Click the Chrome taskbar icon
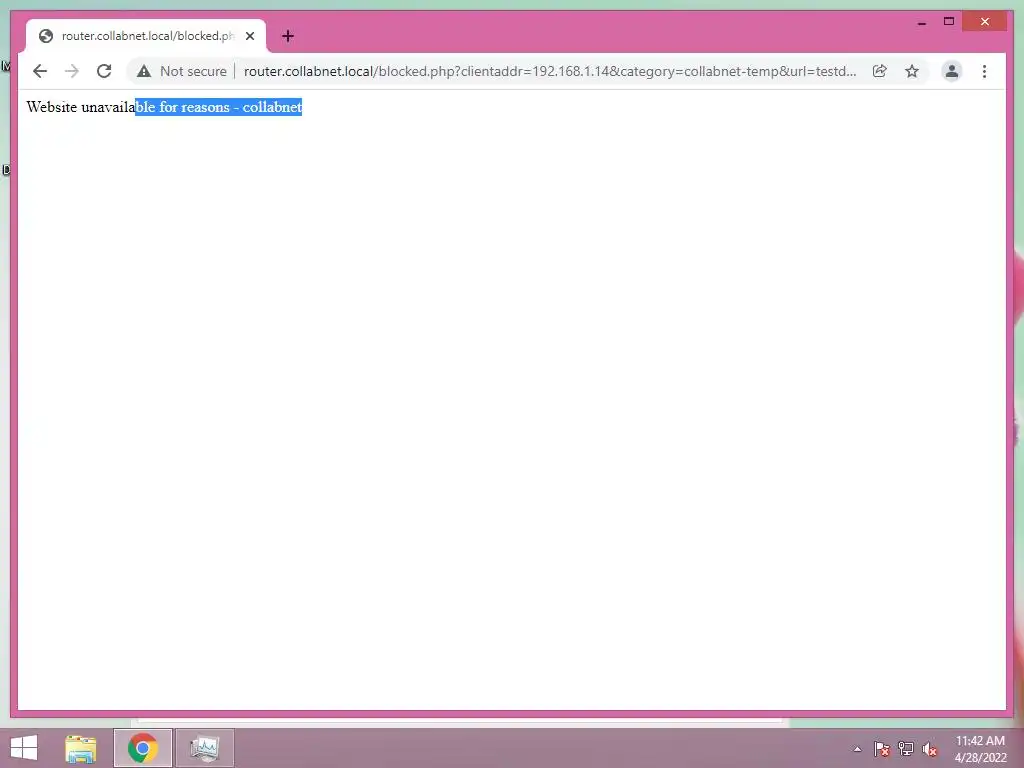The image size is (1024, 768). coord(143,748)
